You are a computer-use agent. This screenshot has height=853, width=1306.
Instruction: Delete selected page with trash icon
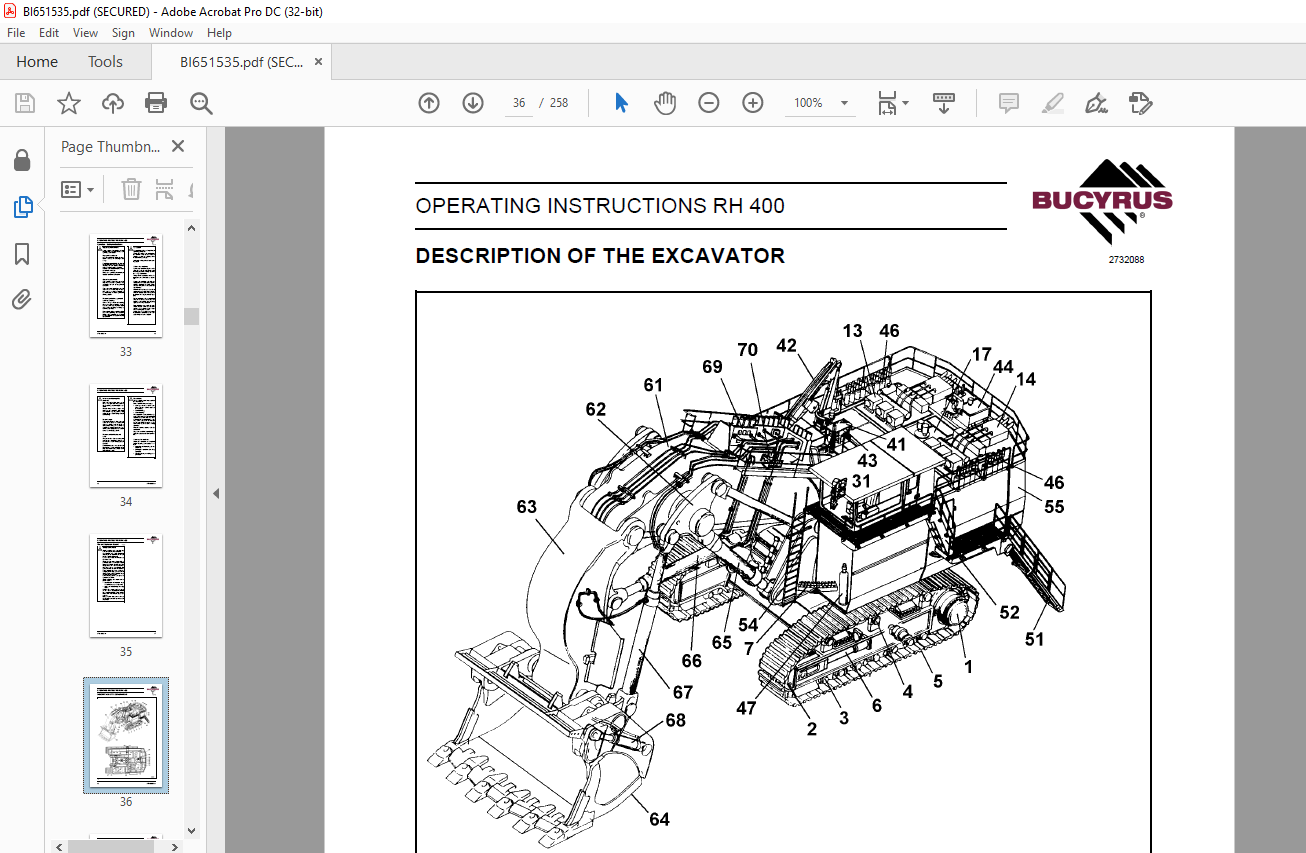tap(131, 189)
